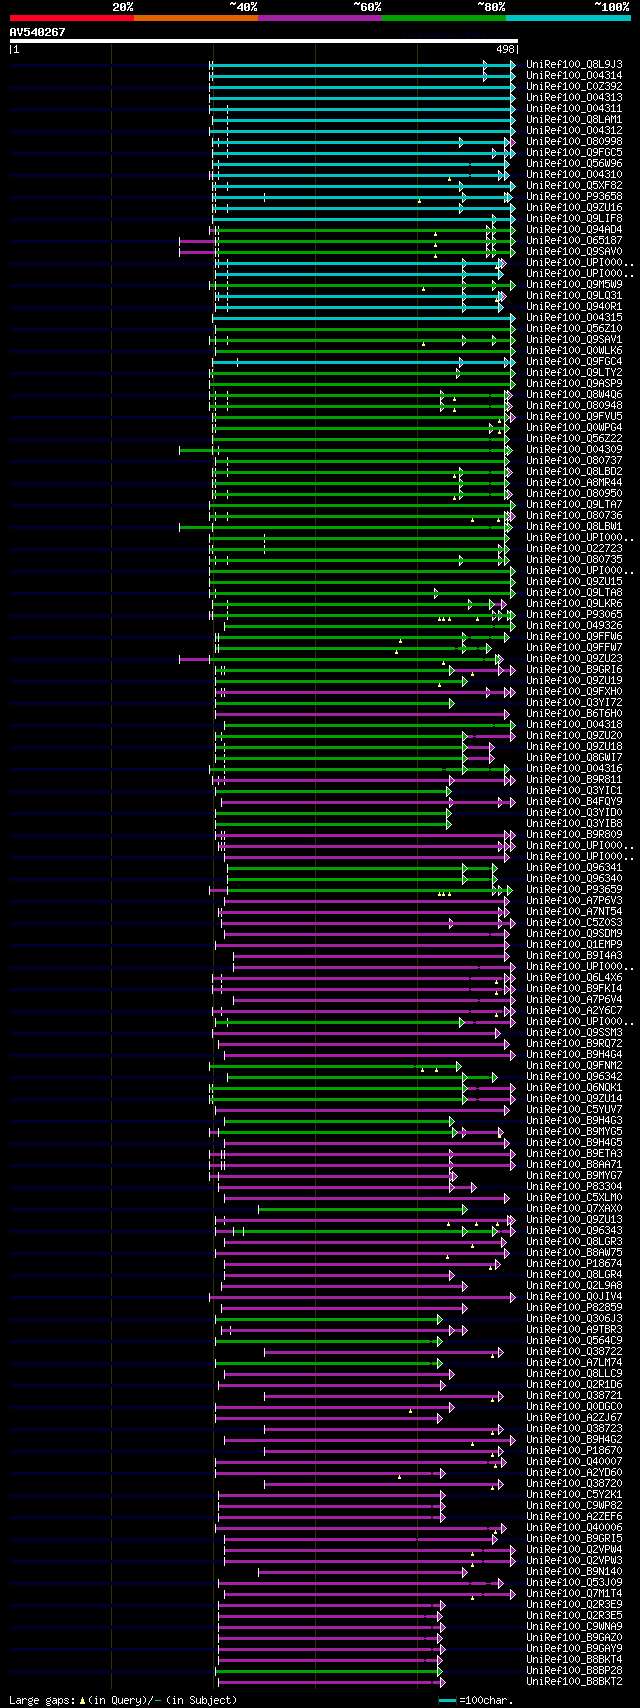Click the white AV540267 query bar

pos(264,41)
